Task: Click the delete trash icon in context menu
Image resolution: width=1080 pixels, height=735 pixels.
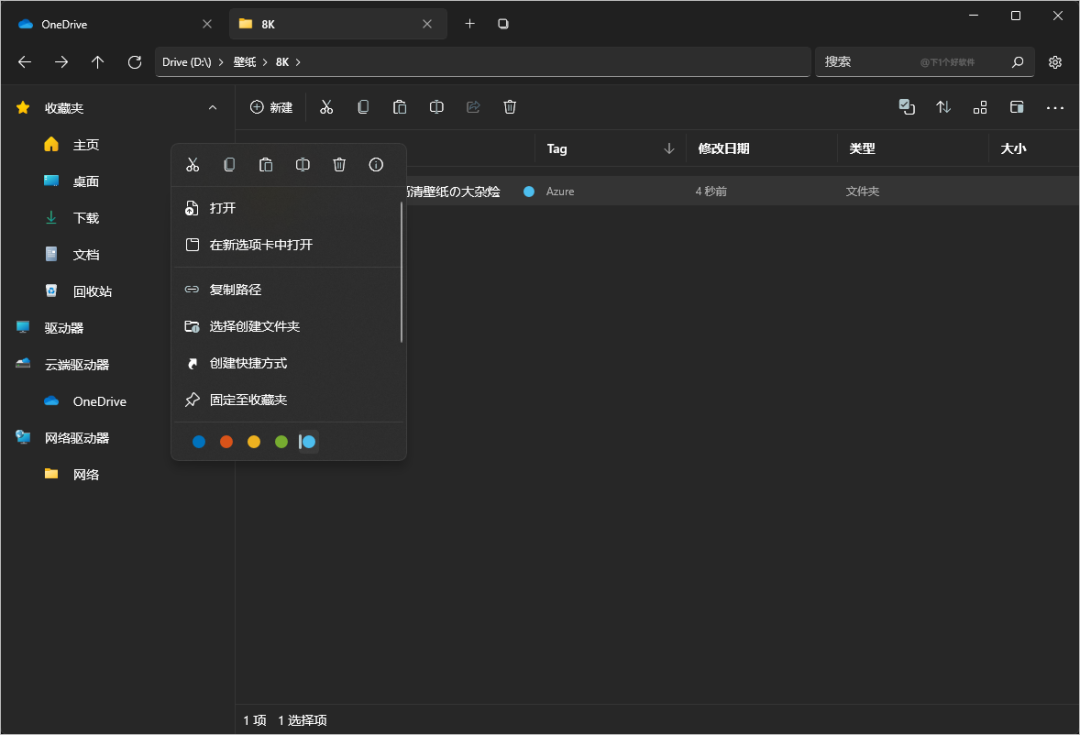Action: [339, 165]
